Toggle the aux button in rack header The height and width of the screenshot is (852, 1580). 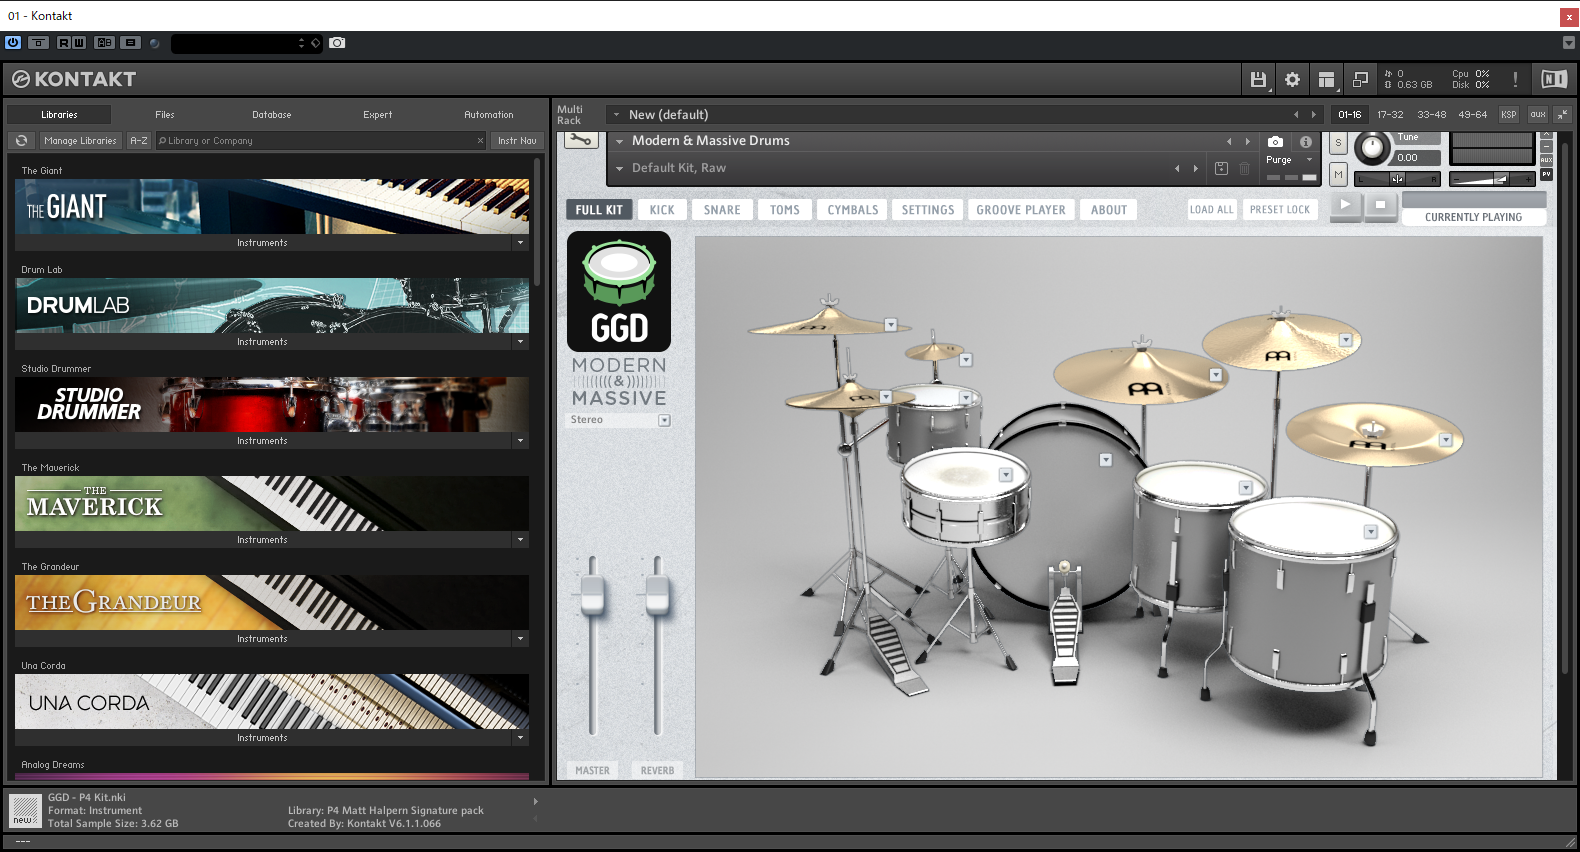[x=1538, y=115]
